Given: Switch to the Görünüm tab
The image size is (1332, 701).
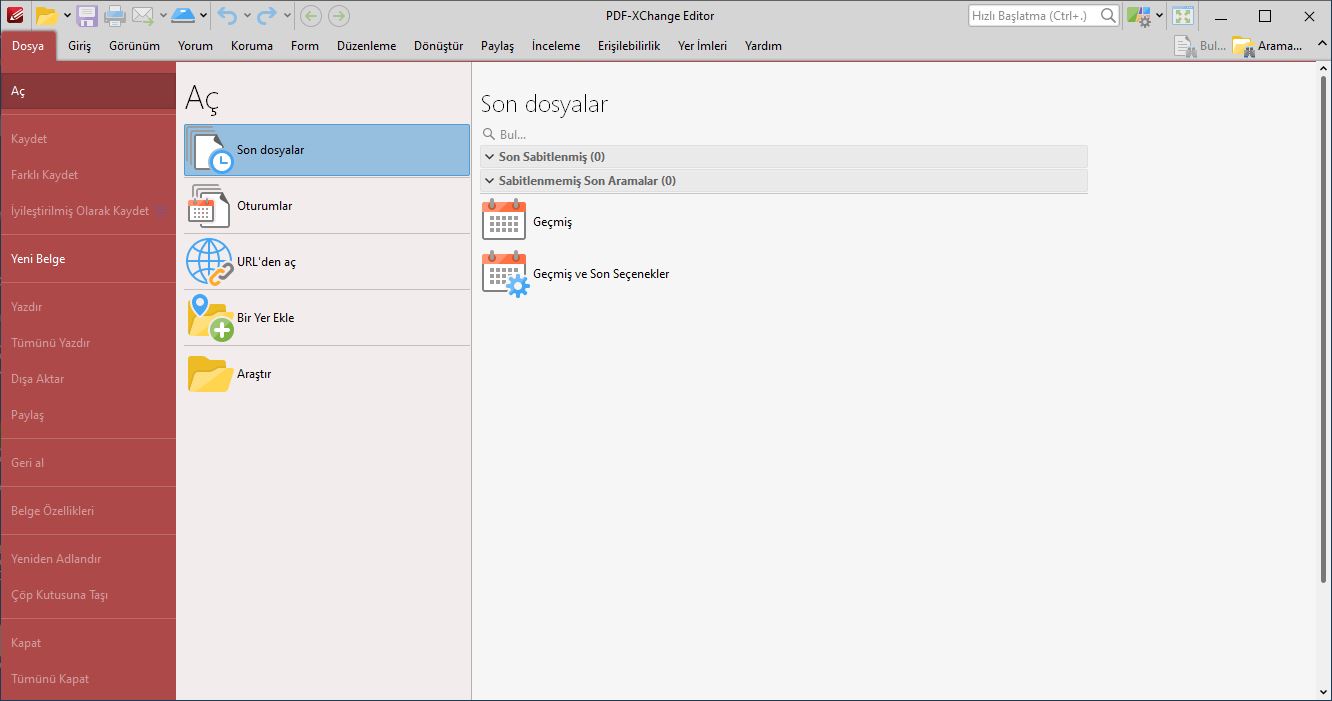Looking at the screenshot, I should [134, 46].
